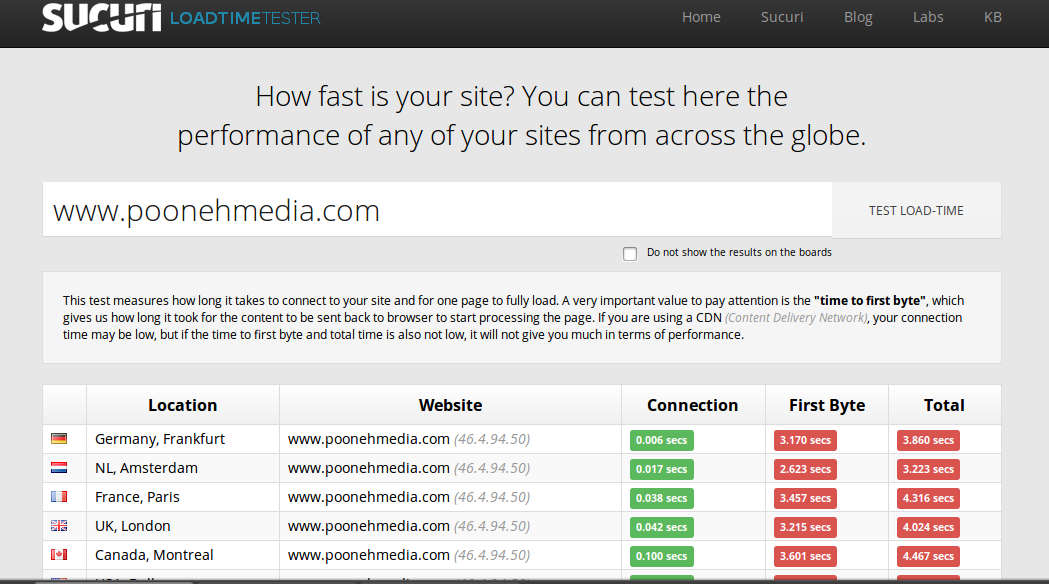The height and width of the screenshot is (584, 1049).
Task: Click the Location column header
Action: coord(183,405)
